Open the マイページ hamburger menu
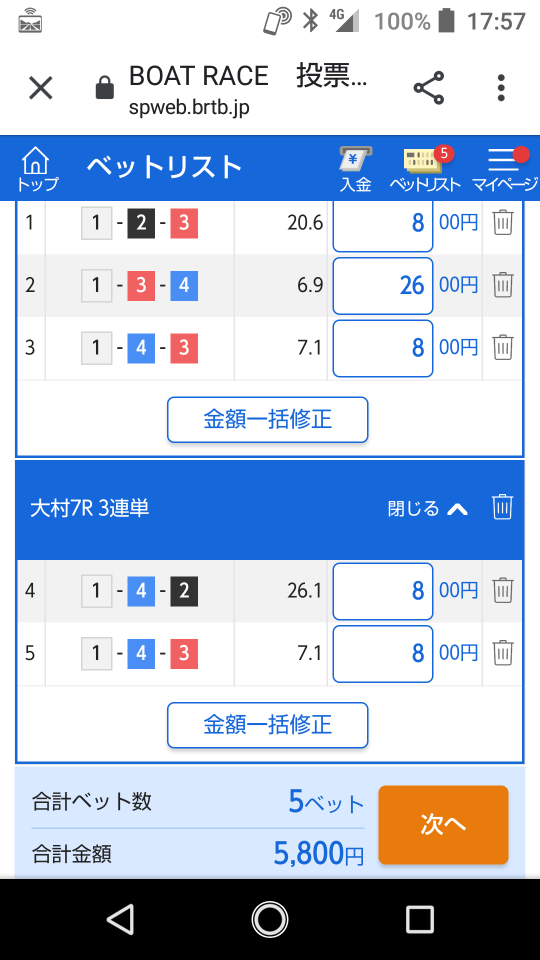Image resolution: width=540 pixels, height=960 pixels. (x=504, y=169)
